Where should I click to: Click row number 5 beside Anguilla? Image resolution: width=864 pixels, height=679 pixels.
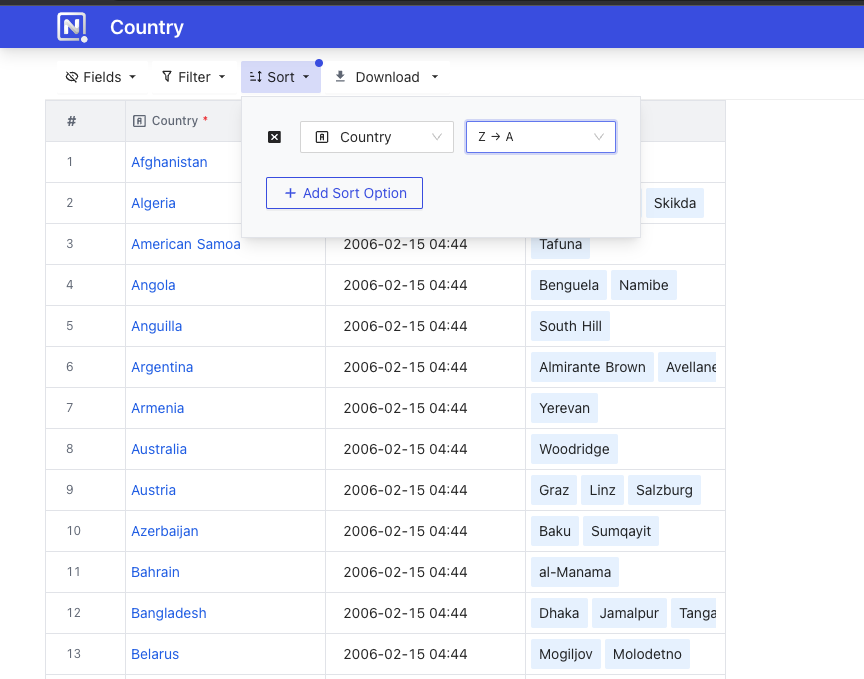(x=69, y=326)
